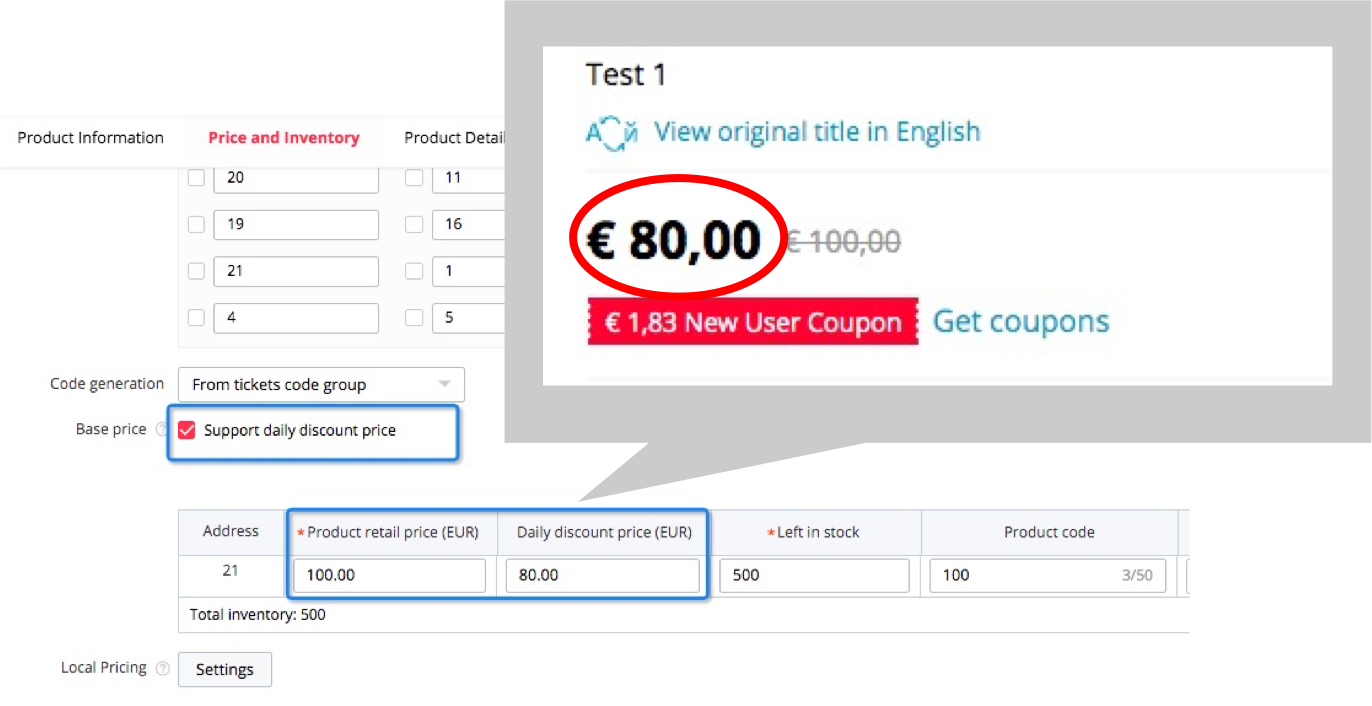This screenshot has height=706, width=1372.
Task: Click the Get coupons link
Action: pos(1021,322)
